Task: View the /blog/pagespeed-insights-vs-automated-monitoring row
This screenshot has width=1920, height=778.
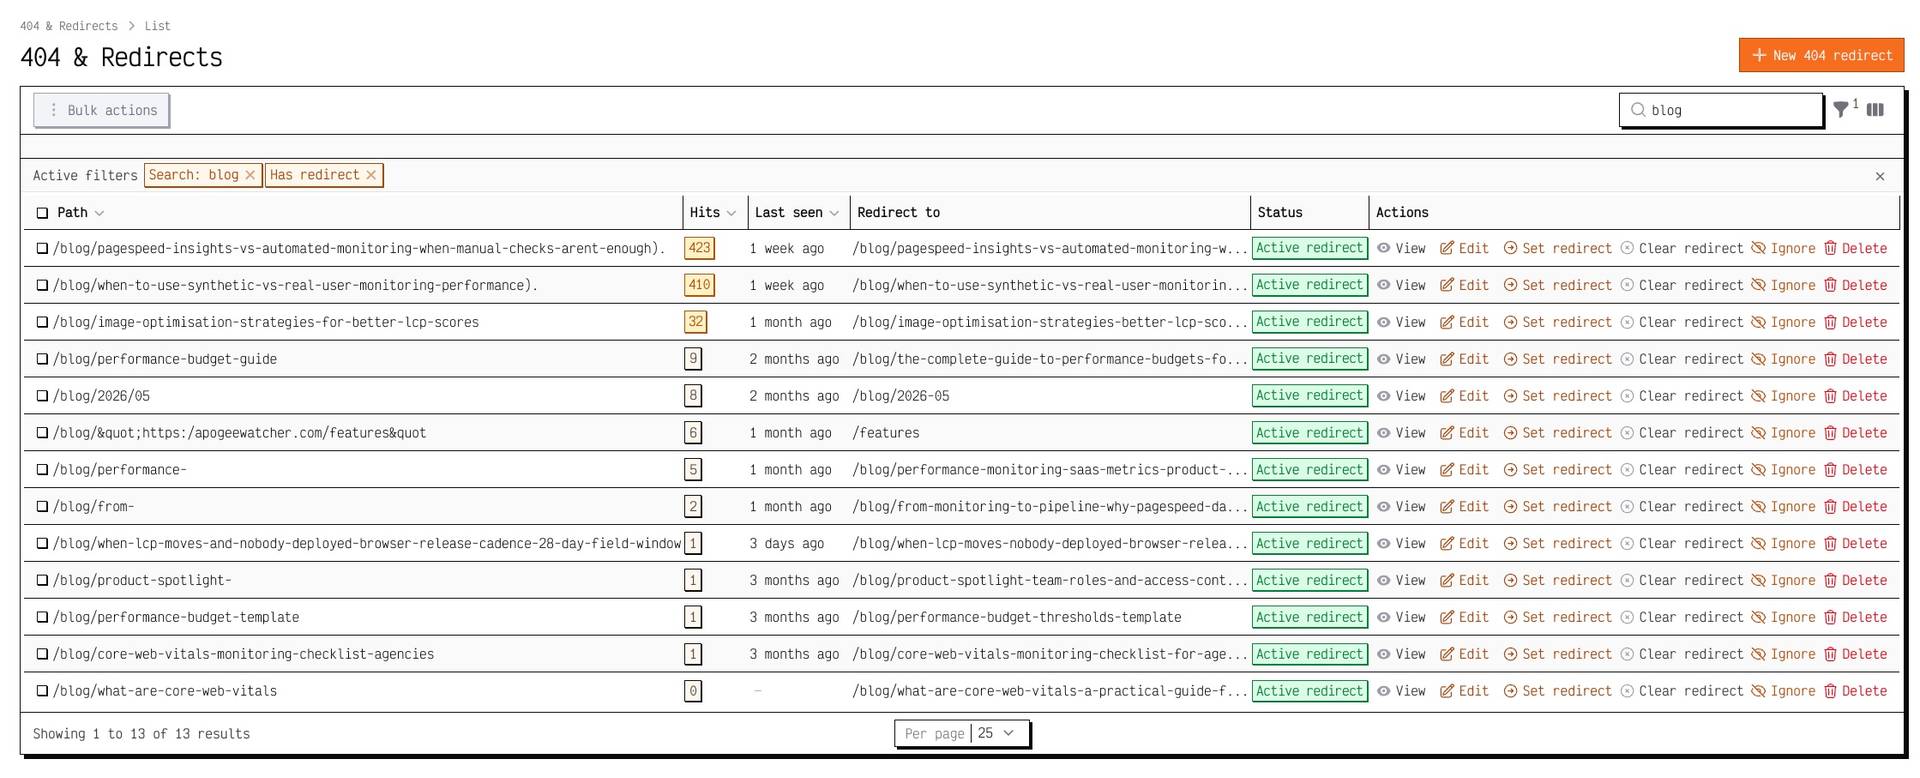Action: (1401, 248)
